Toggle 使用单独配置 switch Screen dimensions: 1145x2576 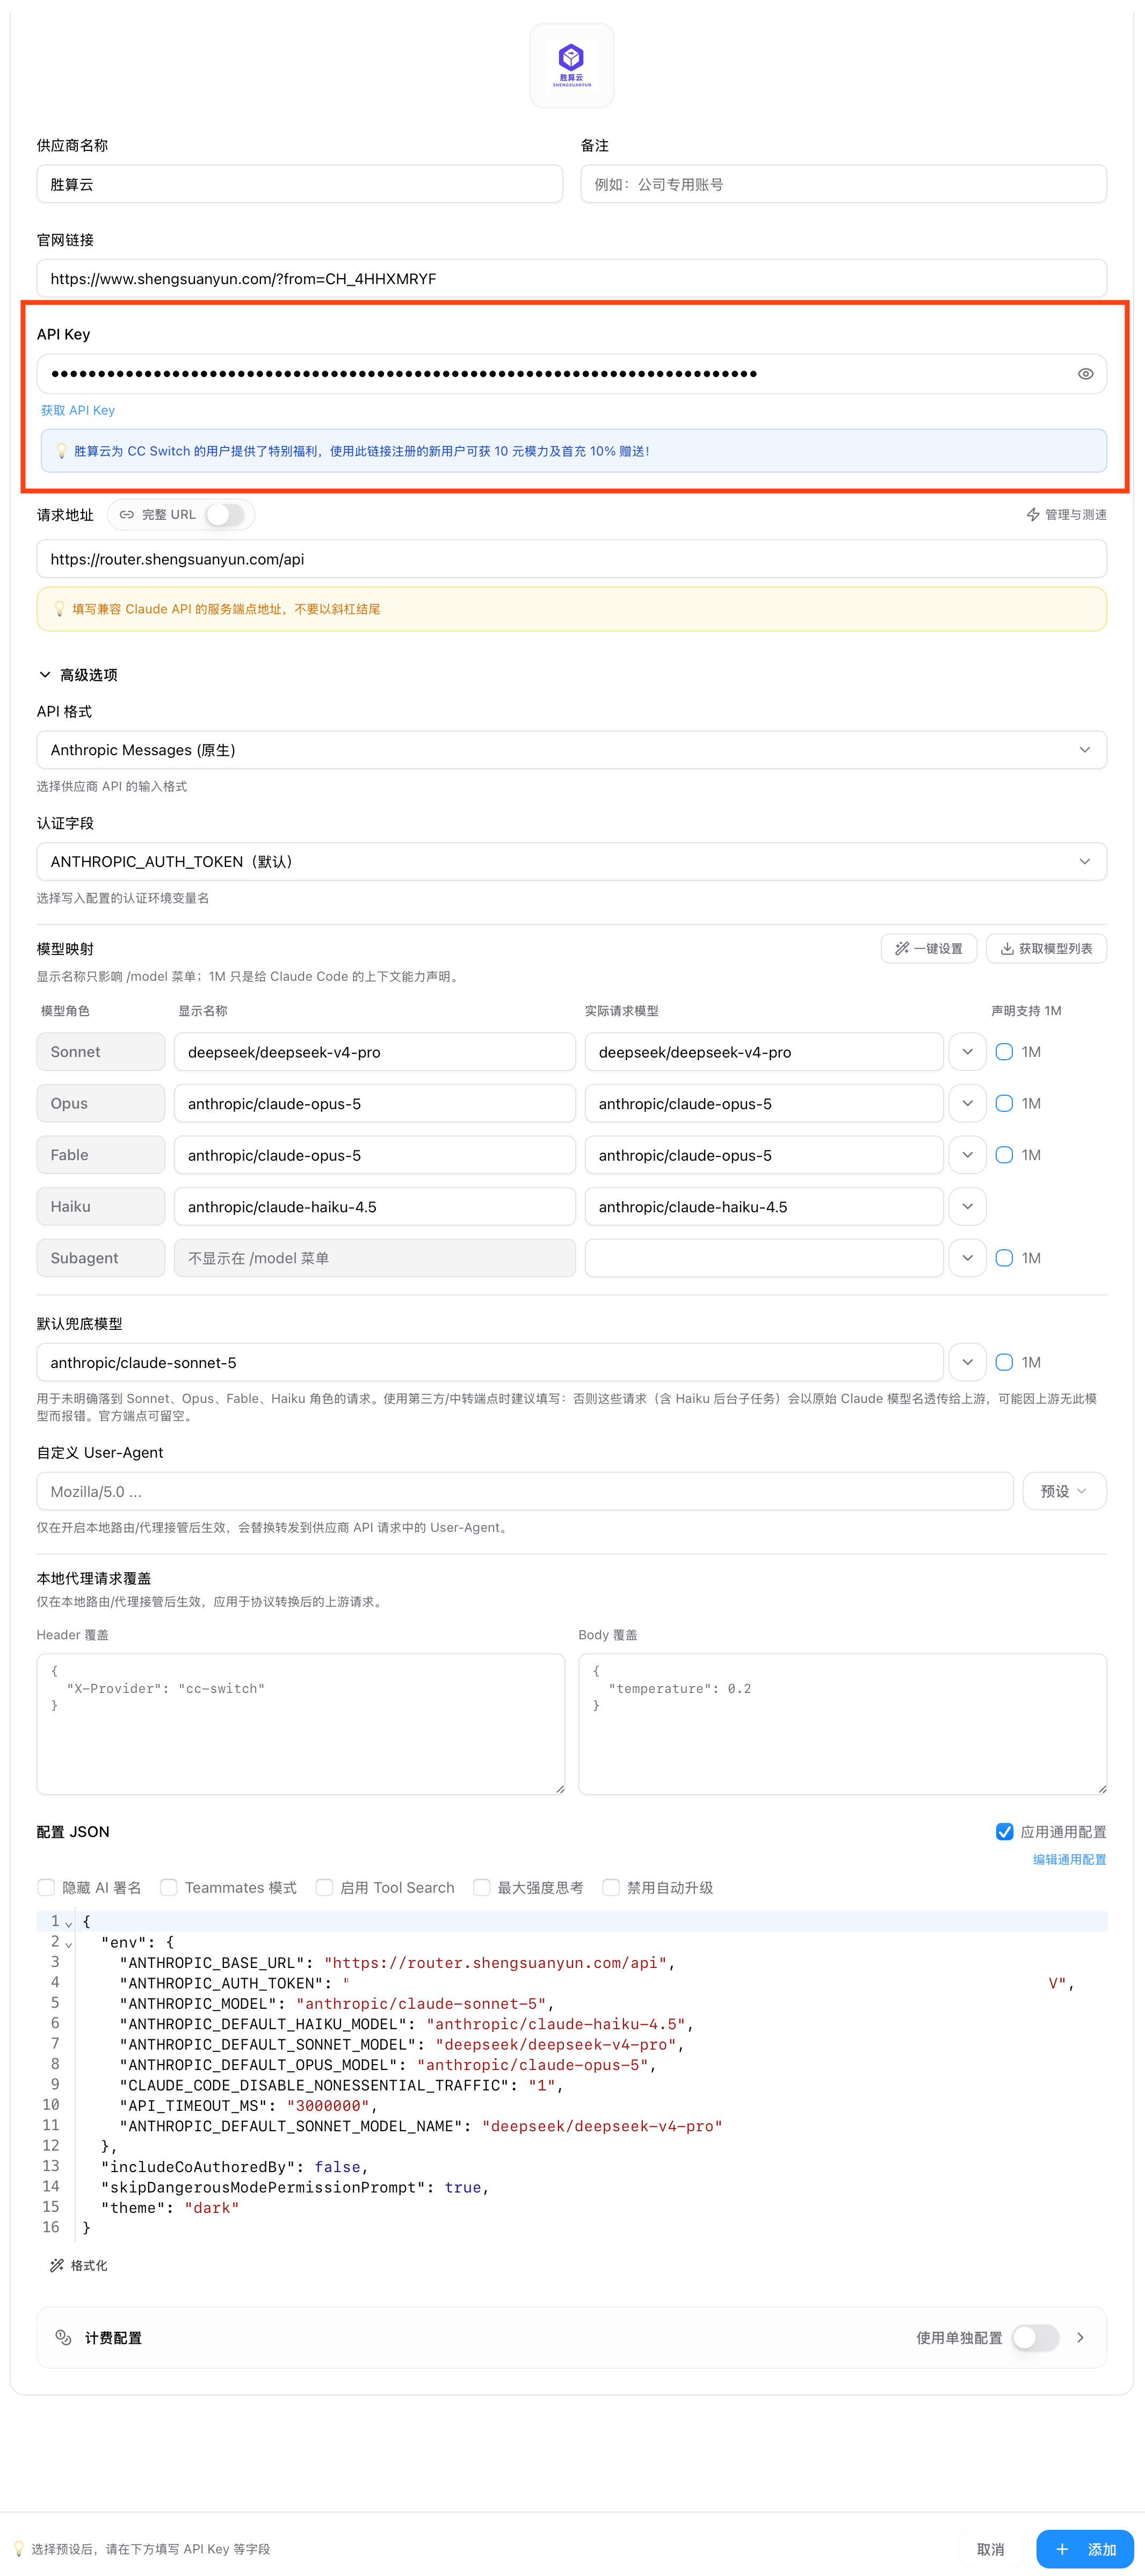click(1035, 2338)
